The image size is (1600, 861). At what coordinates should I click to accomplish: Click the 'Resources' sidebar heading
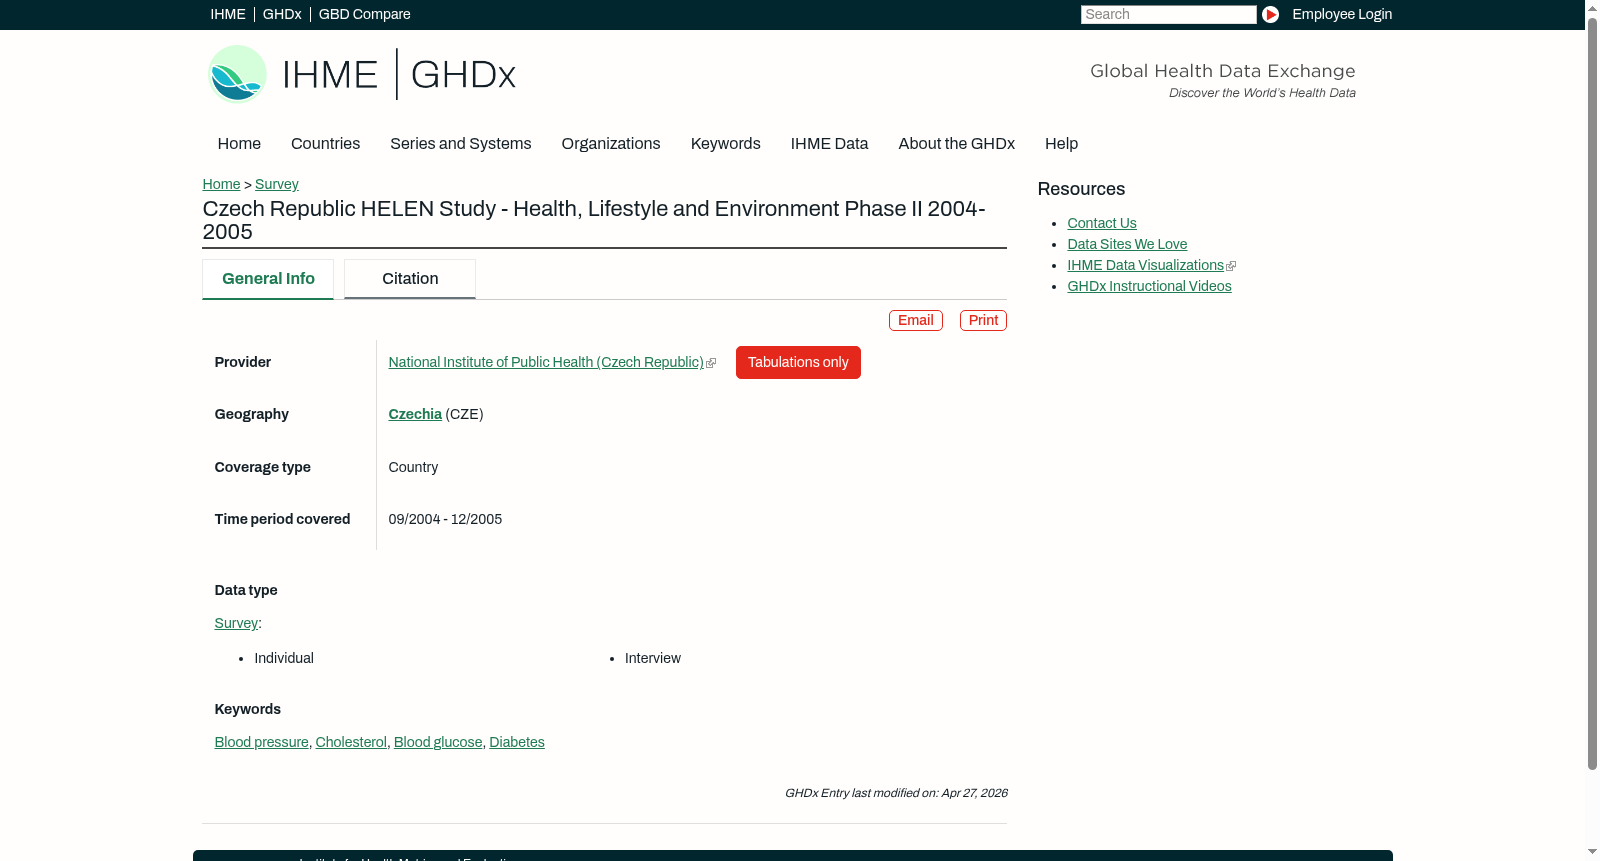pos(1081,189)
